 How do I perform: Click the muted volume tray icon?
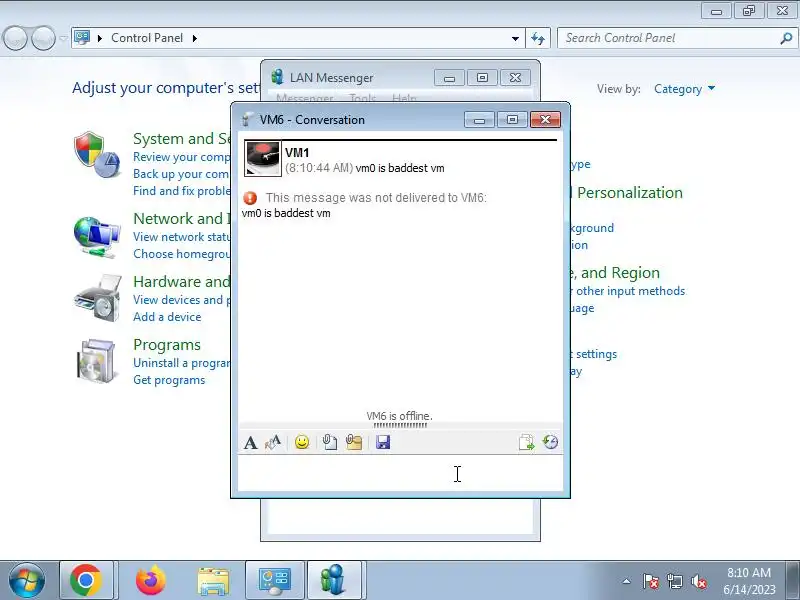(x=698, y=581)
